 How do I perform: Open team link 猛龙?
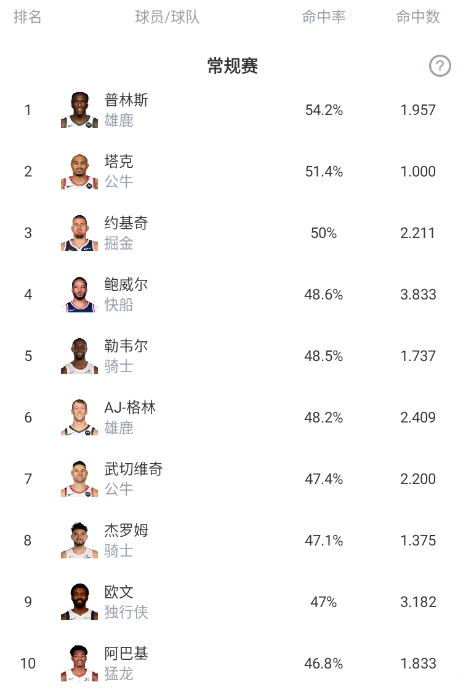119,674
